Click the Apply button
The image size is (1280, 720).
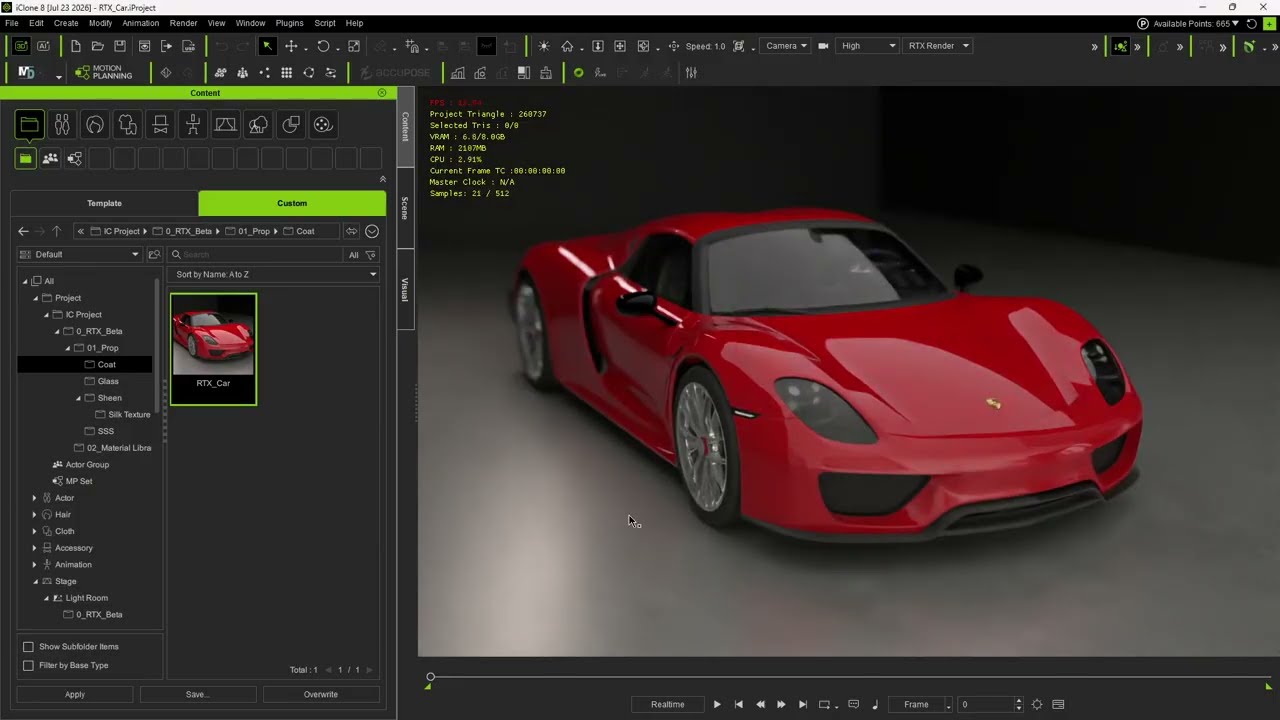click(x=75, y=694)
